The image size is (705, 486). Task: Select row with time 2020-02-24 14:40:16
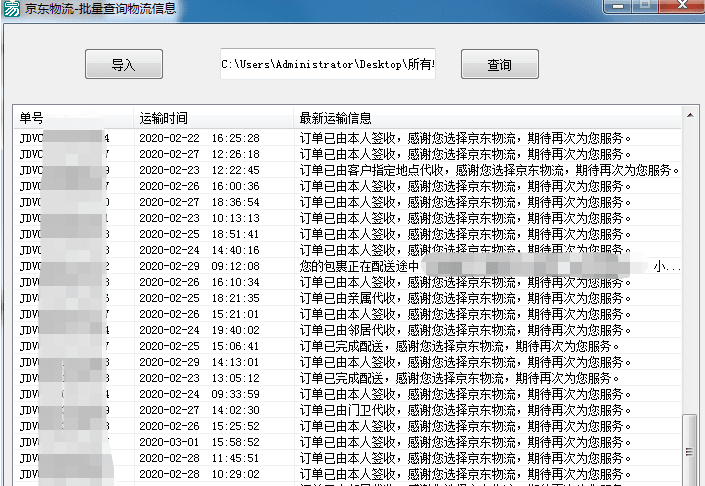pyautogui.click(x=348, y=250)
